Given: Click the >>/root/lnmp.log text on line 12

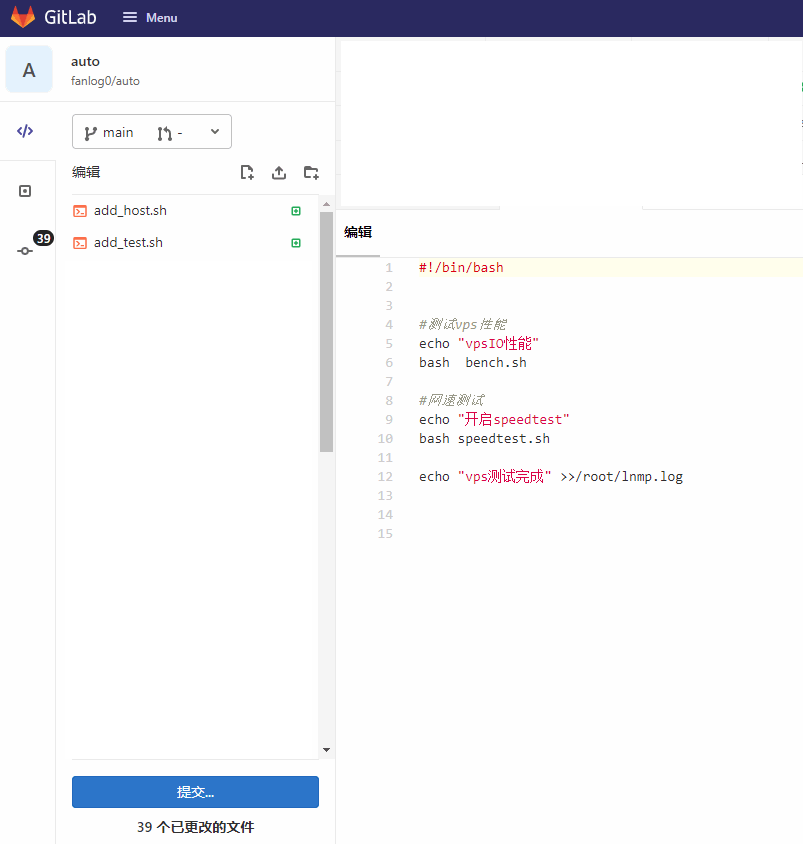Looking at the screenshot, I should click(622, 476).
